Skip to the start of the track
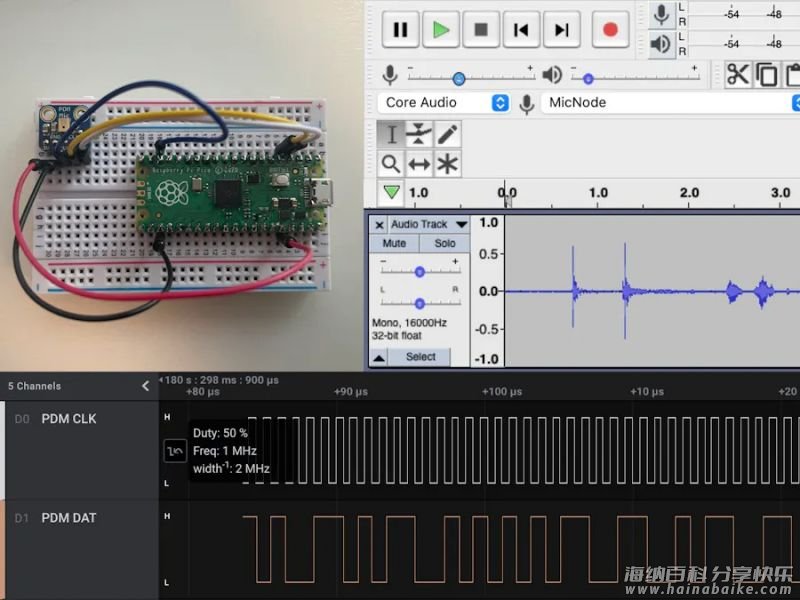This screenshot has height=600, width=800. tap(521, 30)
